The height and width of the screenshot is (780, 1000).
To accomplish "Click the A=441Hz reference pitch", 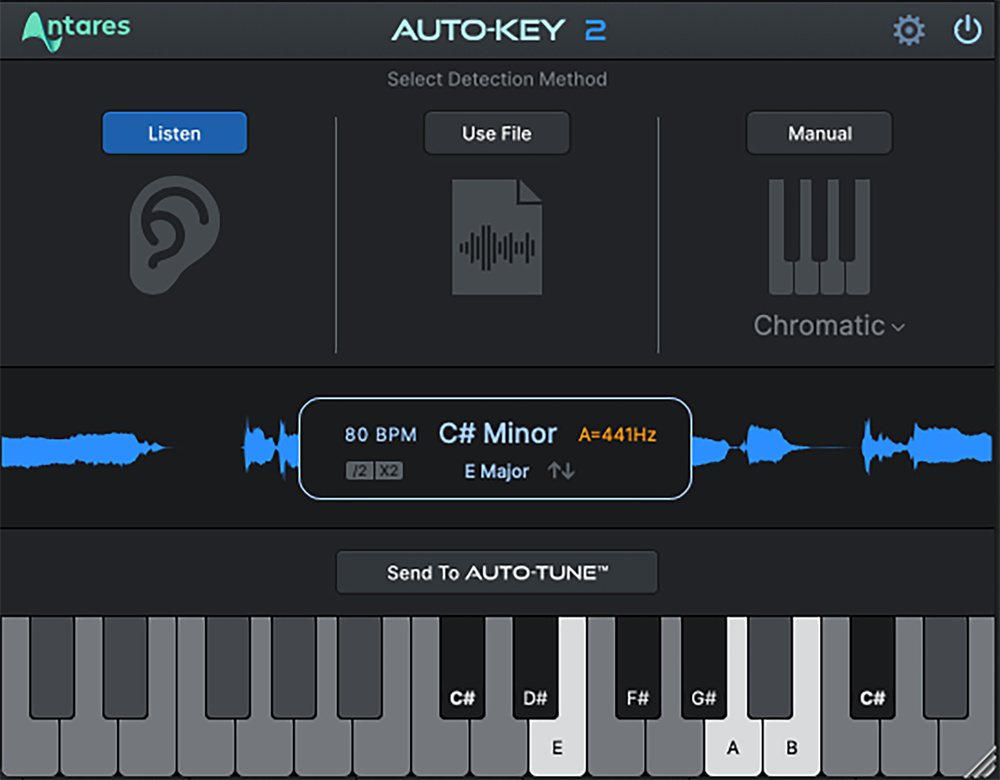I will [x=618, y=435].
